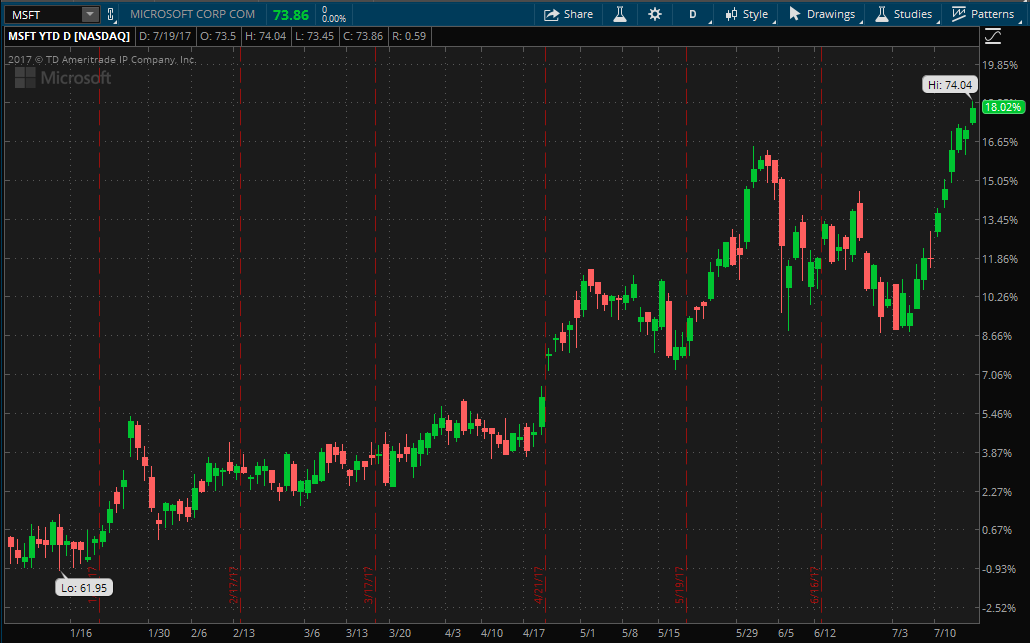Click the 3/6 date on time axis
Screen dimensions: 1030x643
click(312, 633)
